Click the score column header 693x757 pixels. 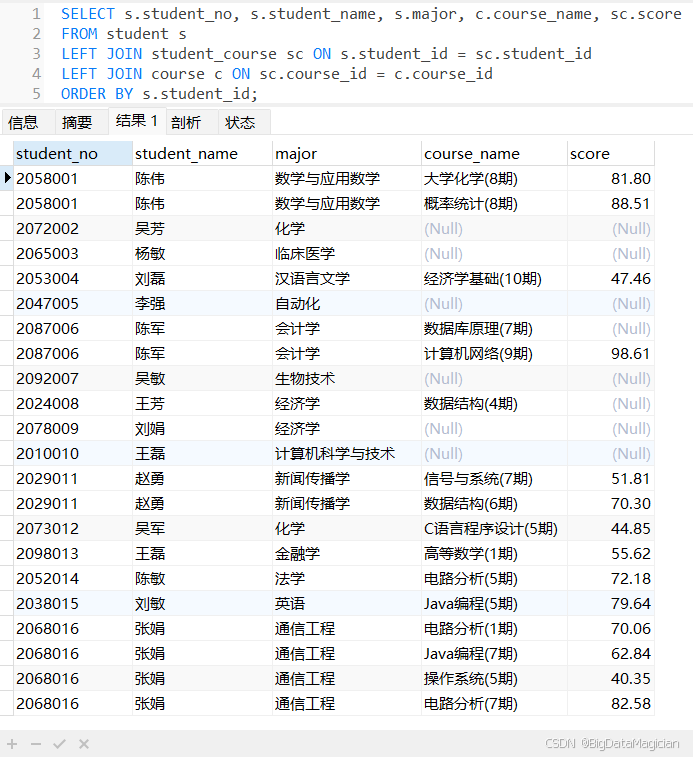click(x=610, y=154)
